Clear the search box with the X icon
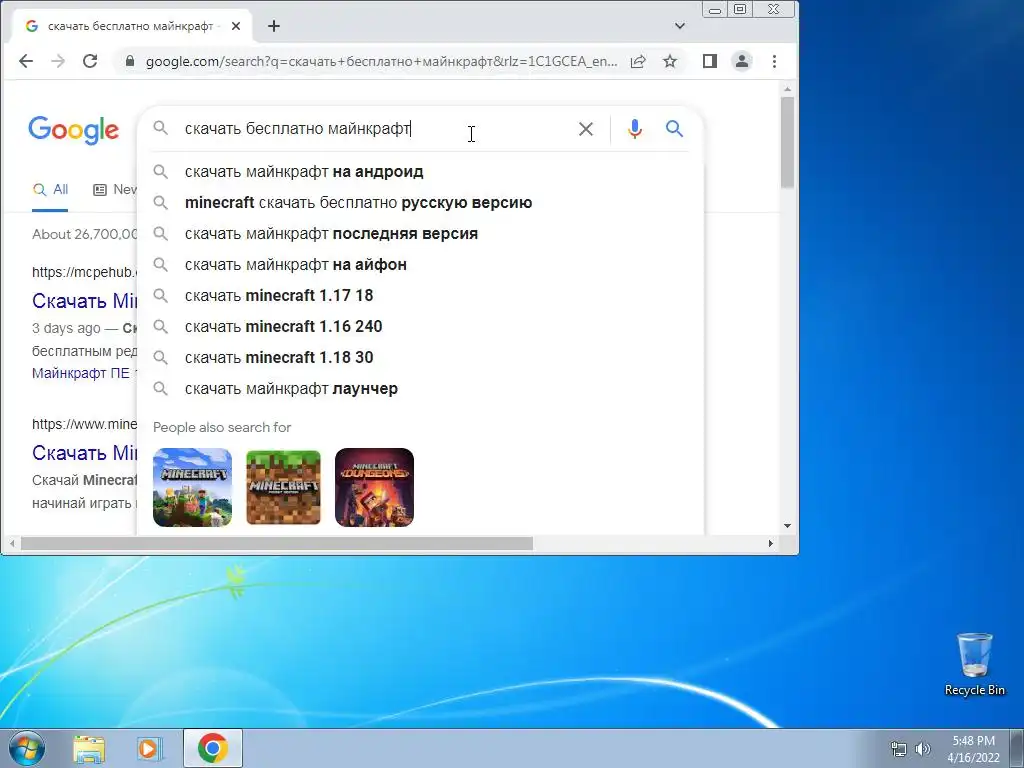 [x=586, y=129]
